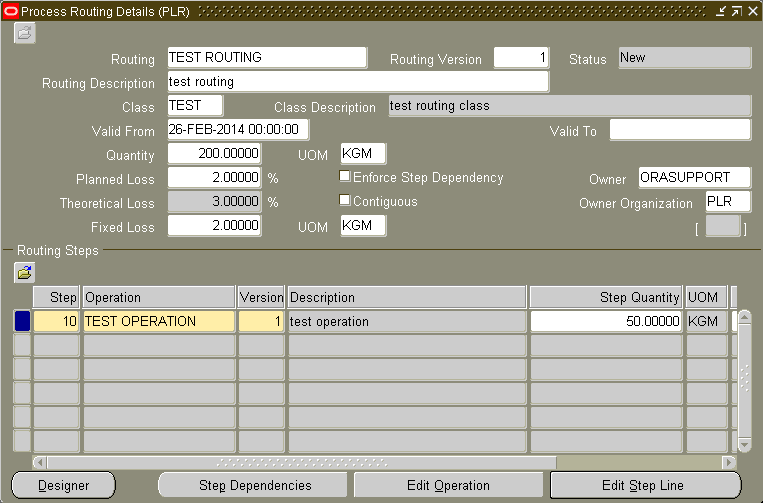The width and height of the screenshot is (763, 503).
Task: Click the Class field showing TEST
Action: click(x=195, y=106)
